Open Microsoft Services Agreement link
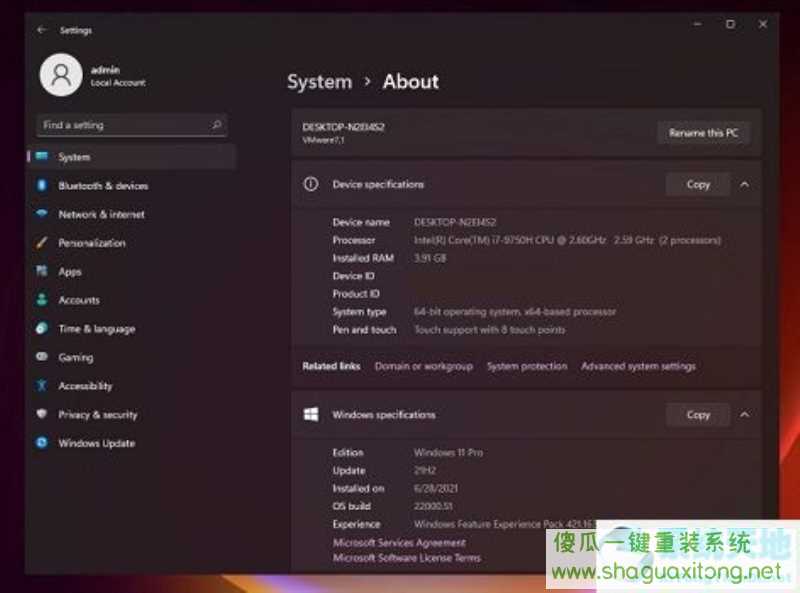This screenshot has width=800, height=593. (x=399, y=542)
